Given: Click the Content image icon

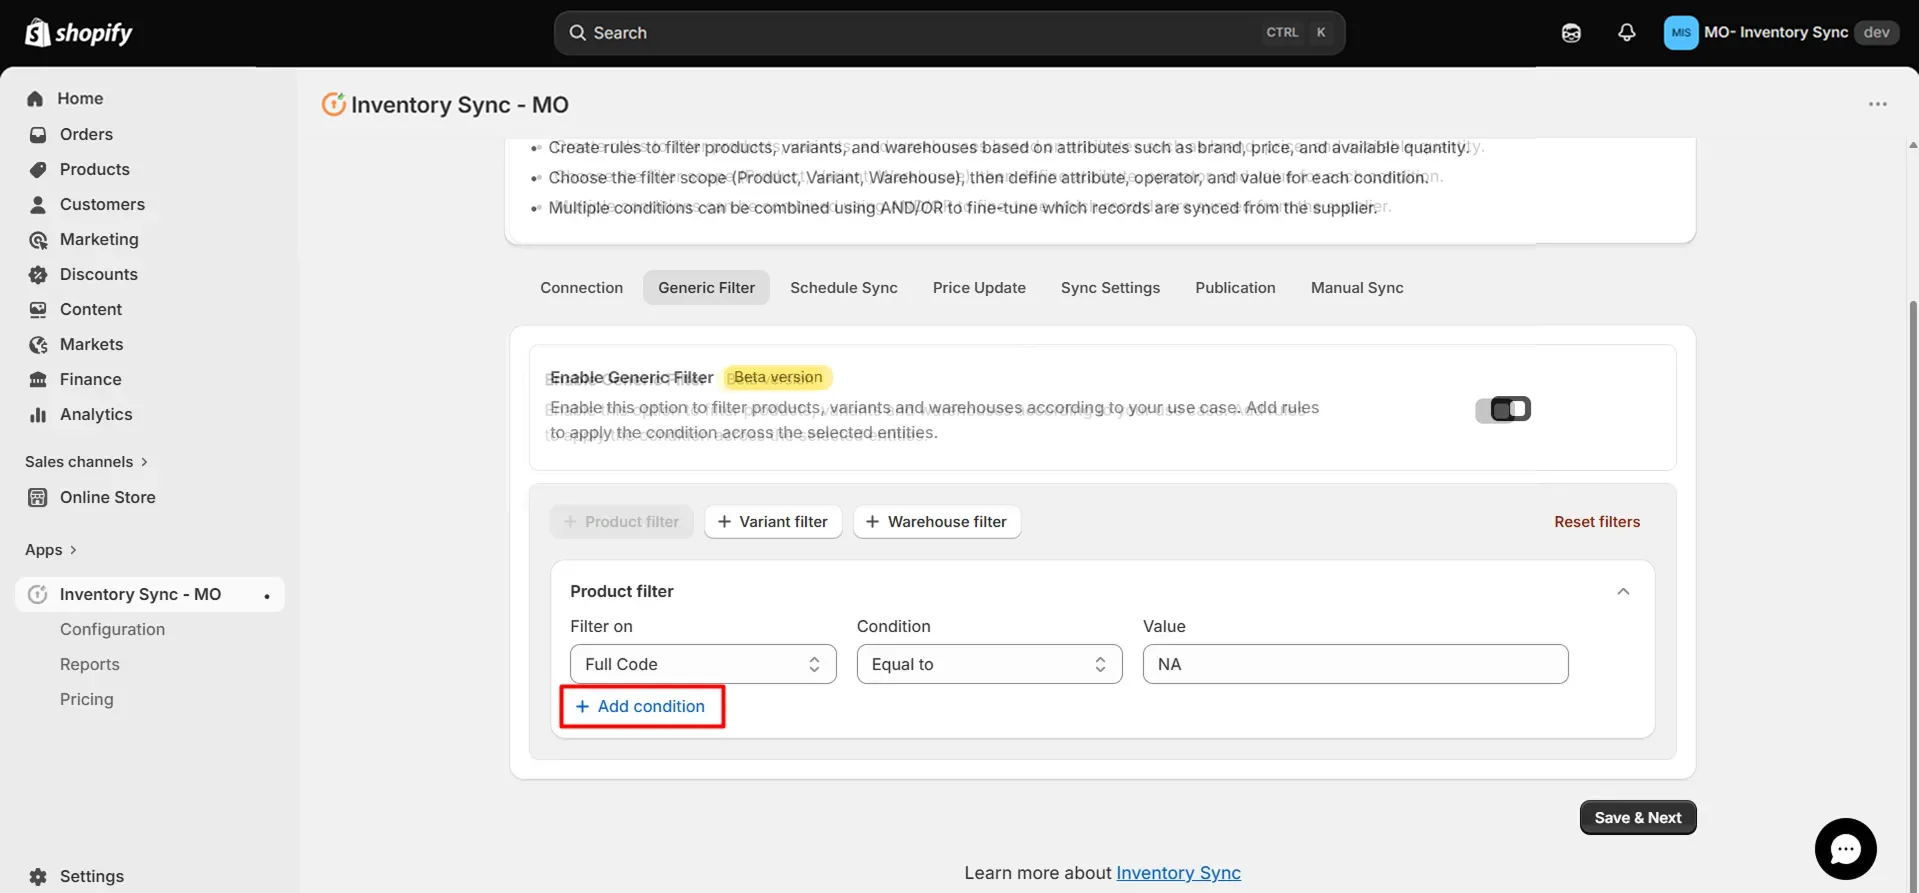Looking at the screenshot, I should pyautogui.click(x=38, y=309).
